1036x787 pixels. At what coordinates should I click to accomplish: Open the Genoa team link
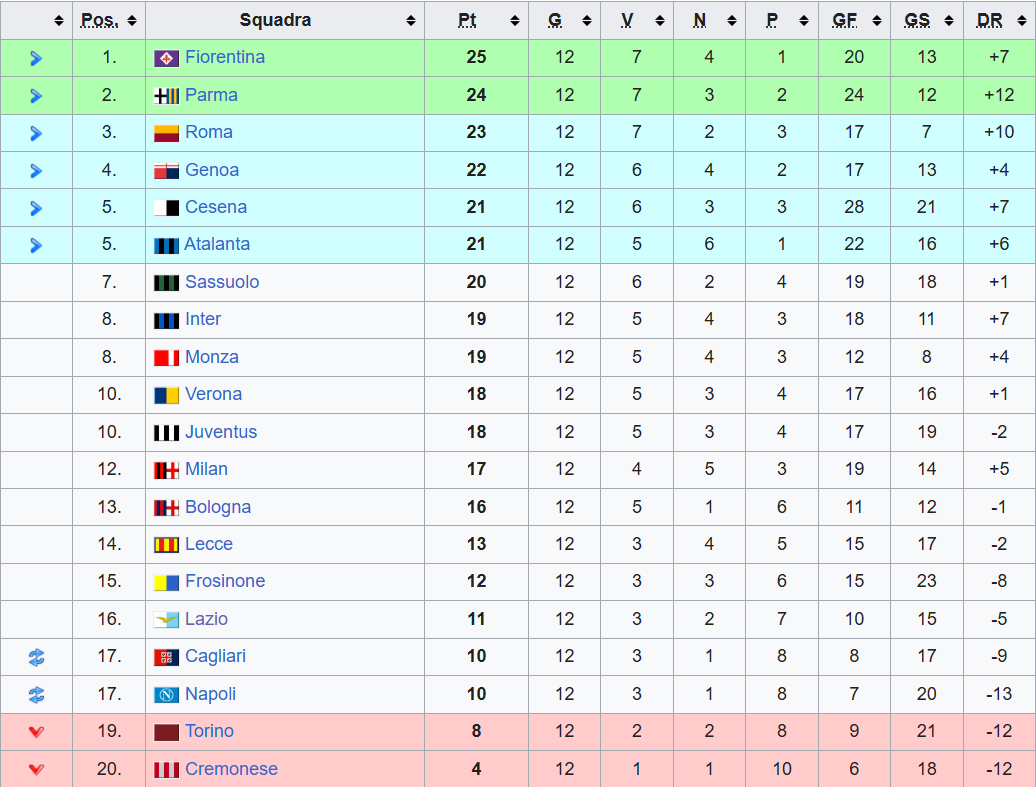(x=212, y=170)
